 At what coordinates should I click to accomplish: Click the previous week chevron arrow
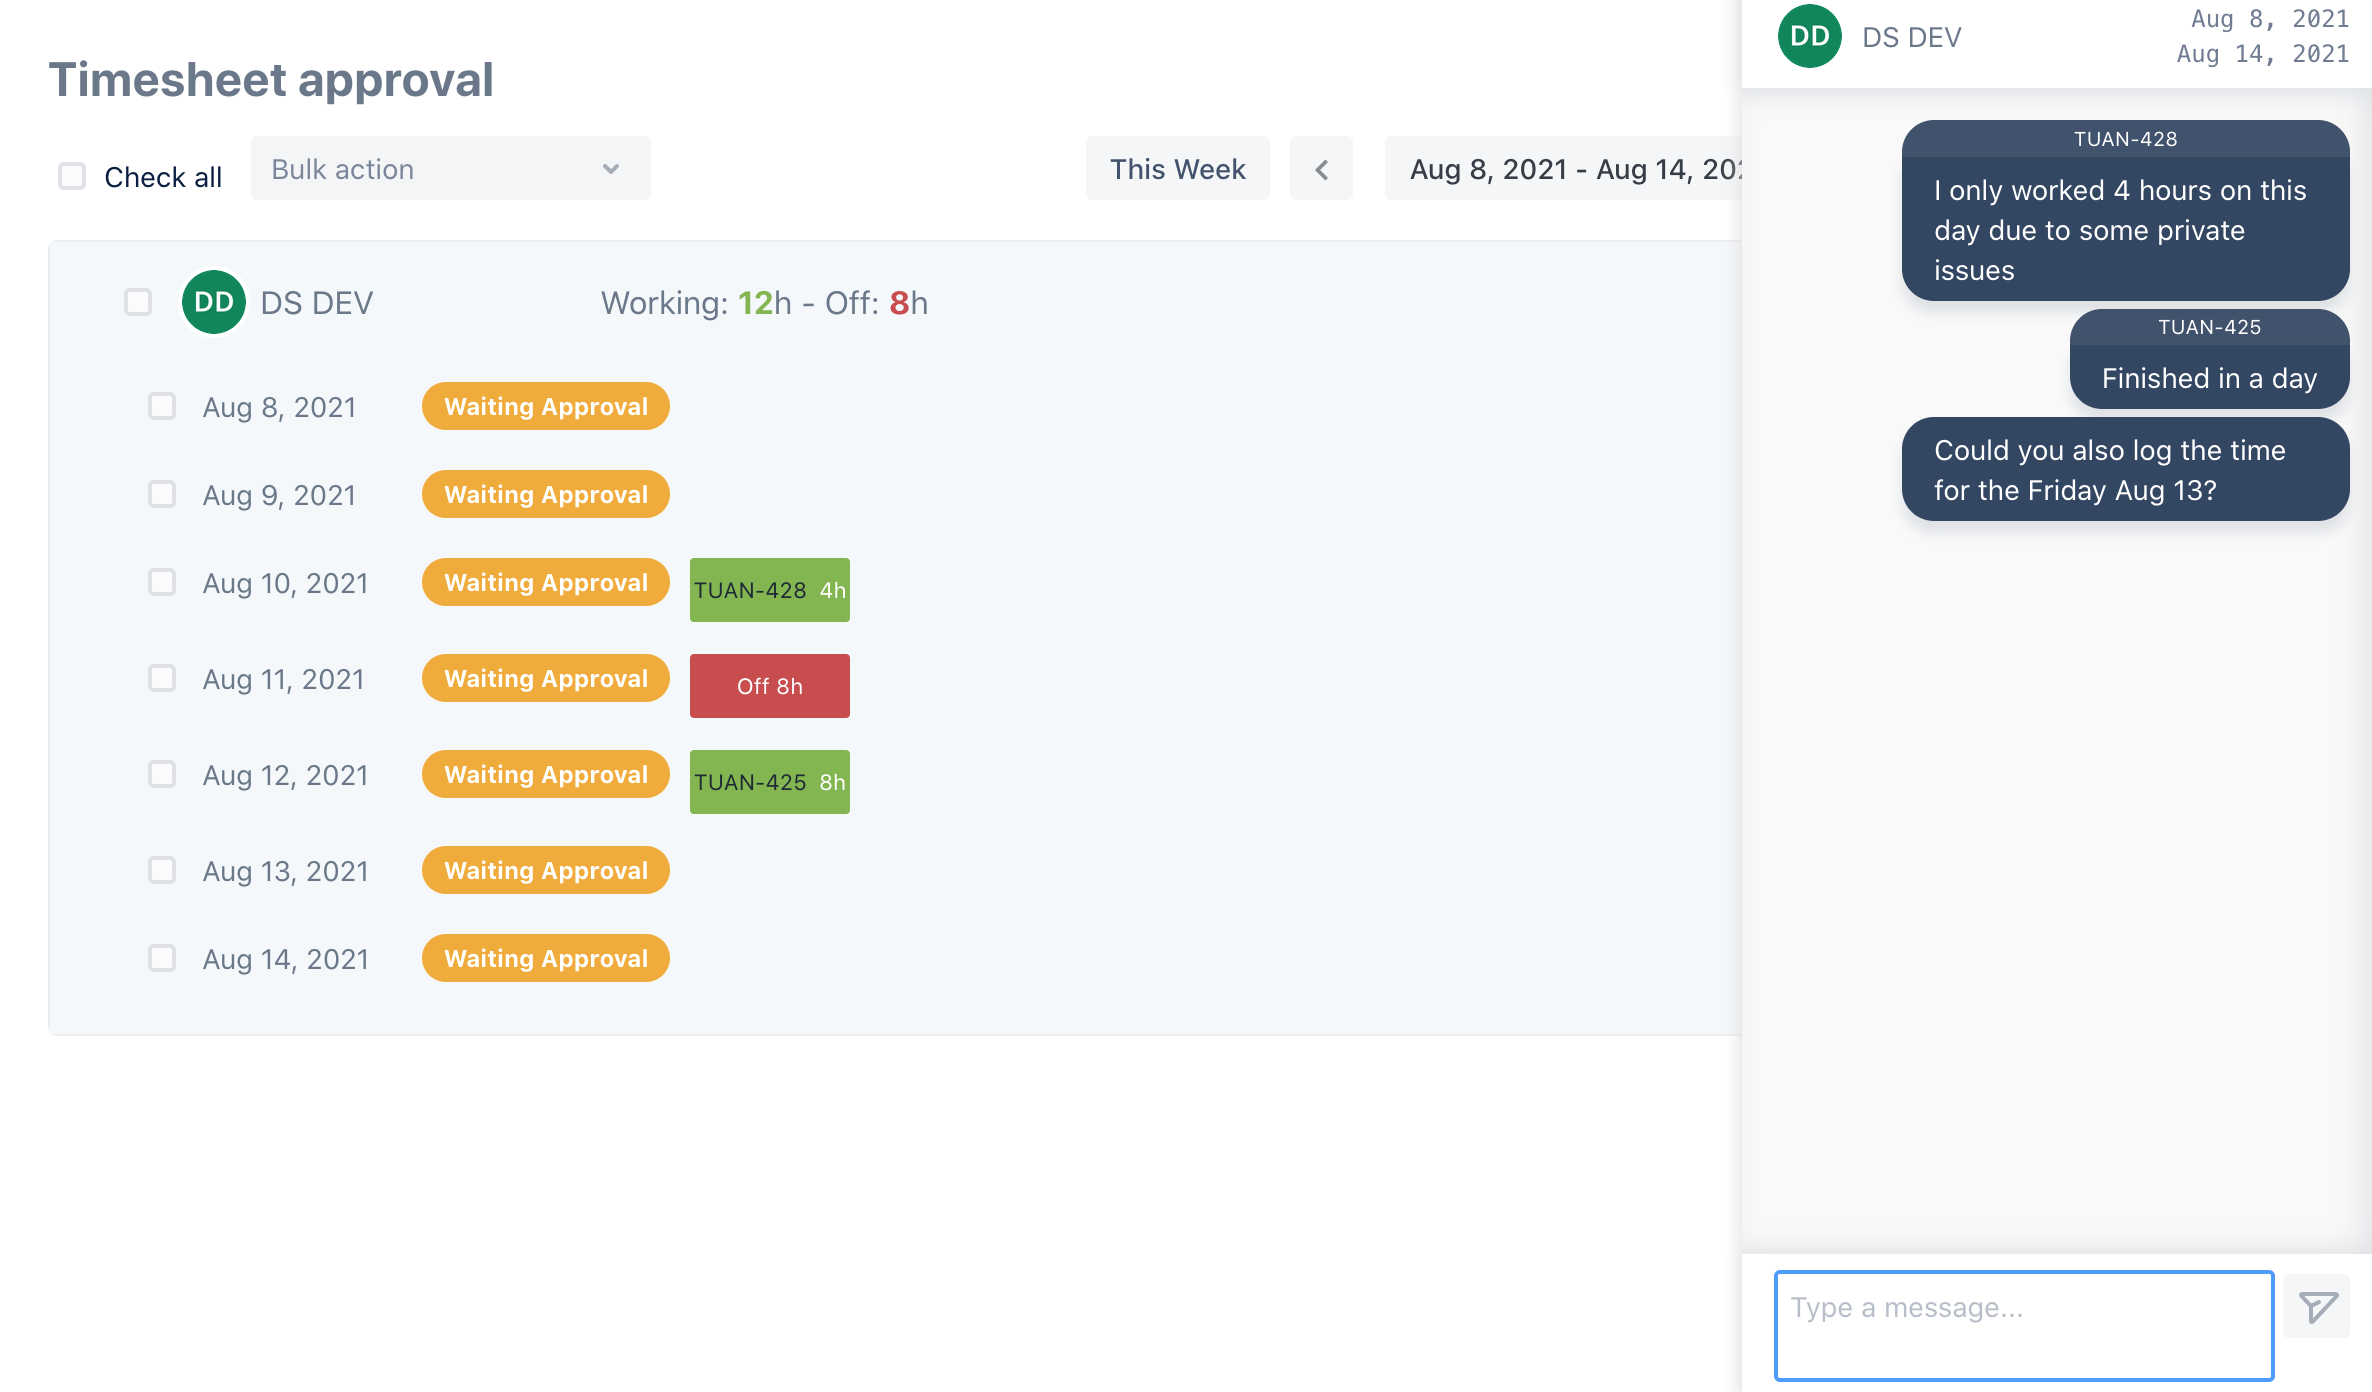[x=1321, y=169]
